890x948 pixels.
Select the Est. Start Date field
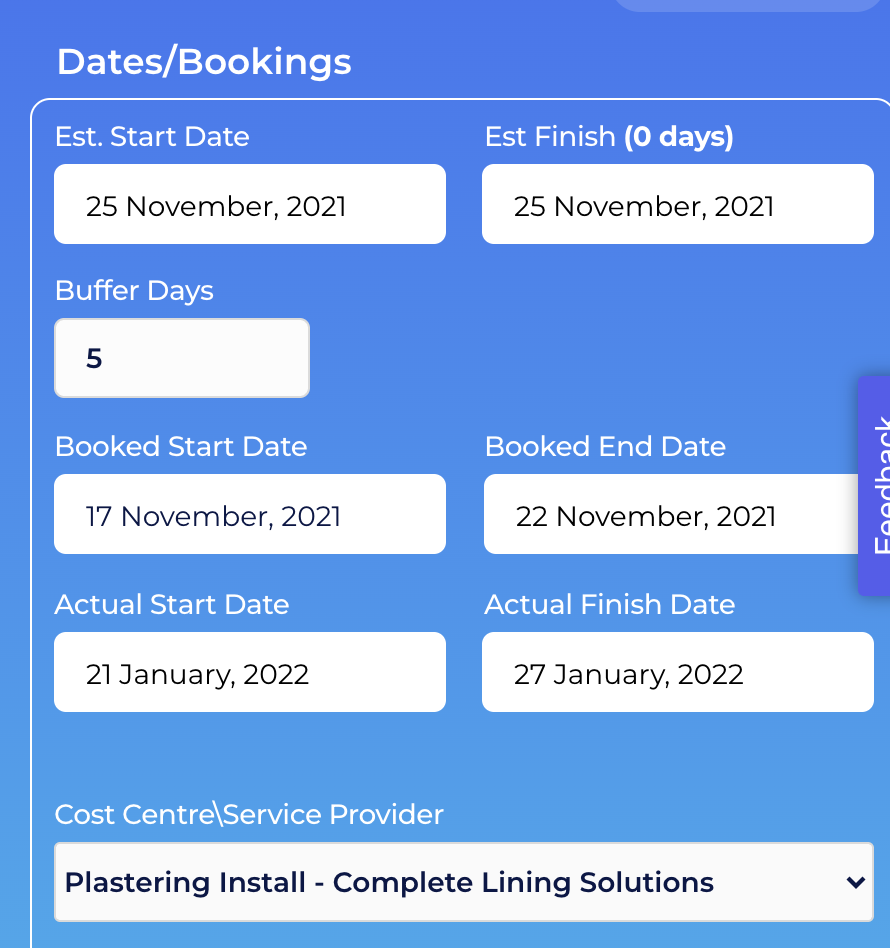[x=250, y=204]
